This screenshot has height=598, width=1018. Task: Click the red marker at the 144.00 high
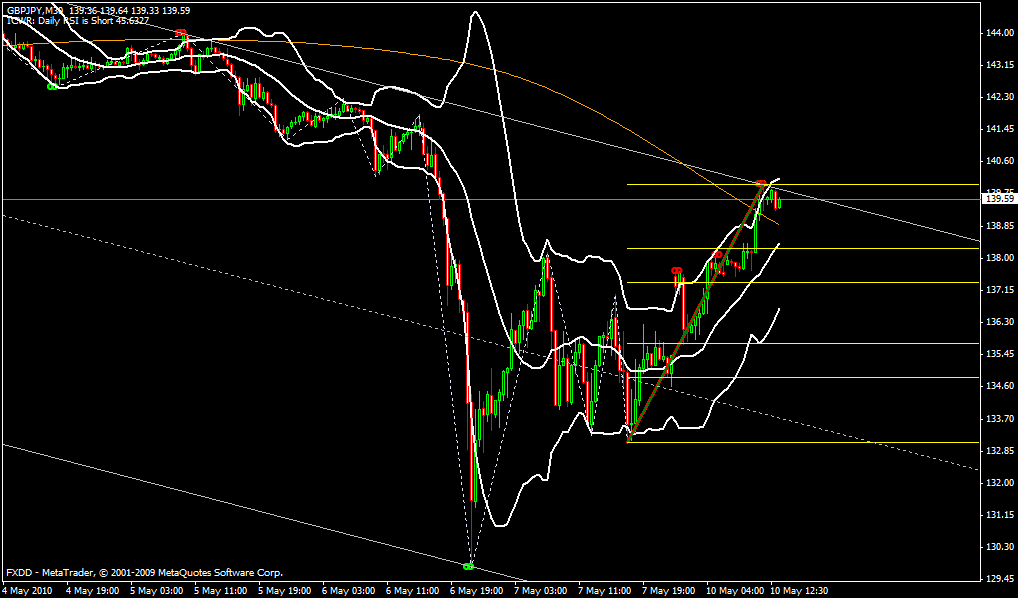tap(181, 33)
